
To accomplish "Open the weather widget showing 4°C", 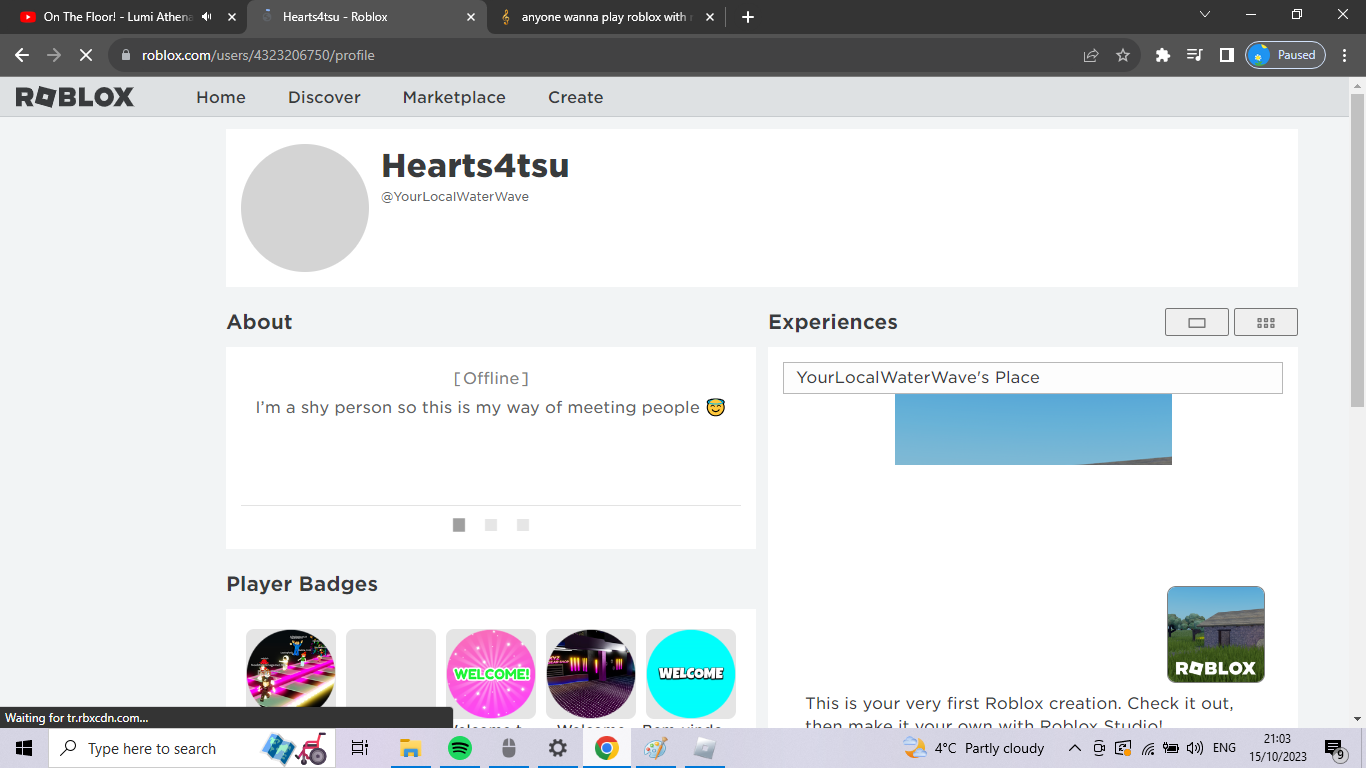I will (x=973, y=748).
